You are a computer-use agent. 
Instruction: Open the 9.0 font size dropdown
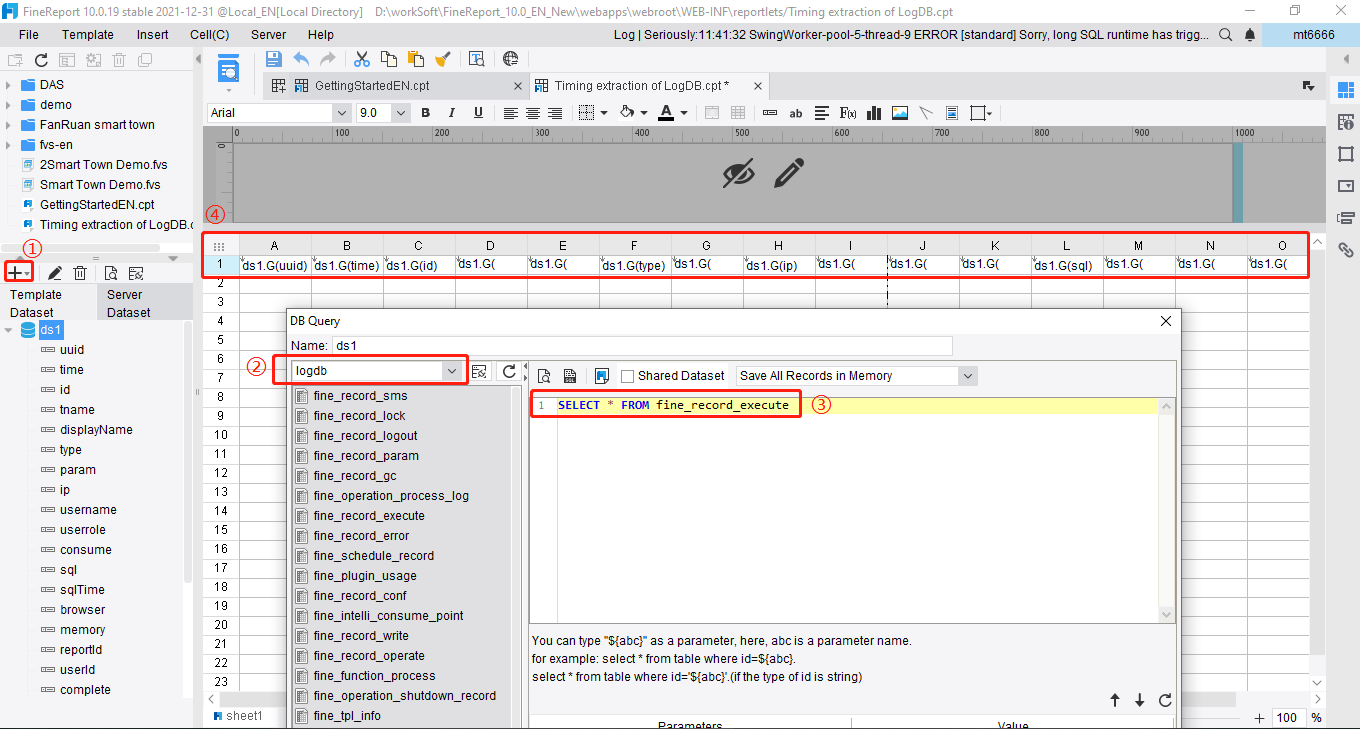click(401, 113)
